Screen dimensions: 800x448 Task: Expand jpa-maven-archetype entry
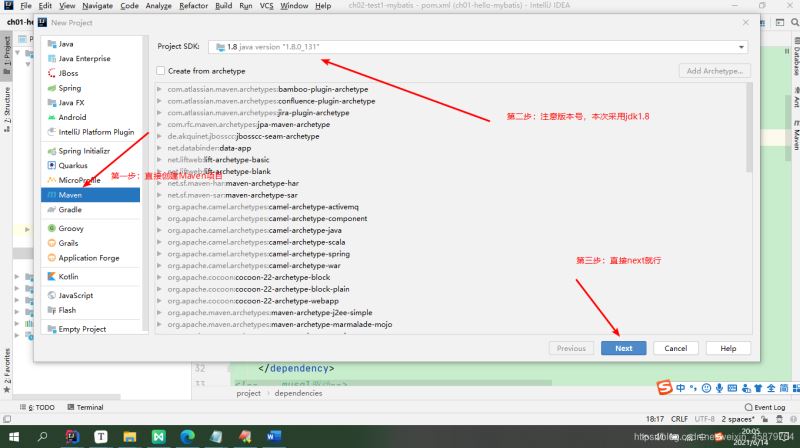click(x=159, y=125)
